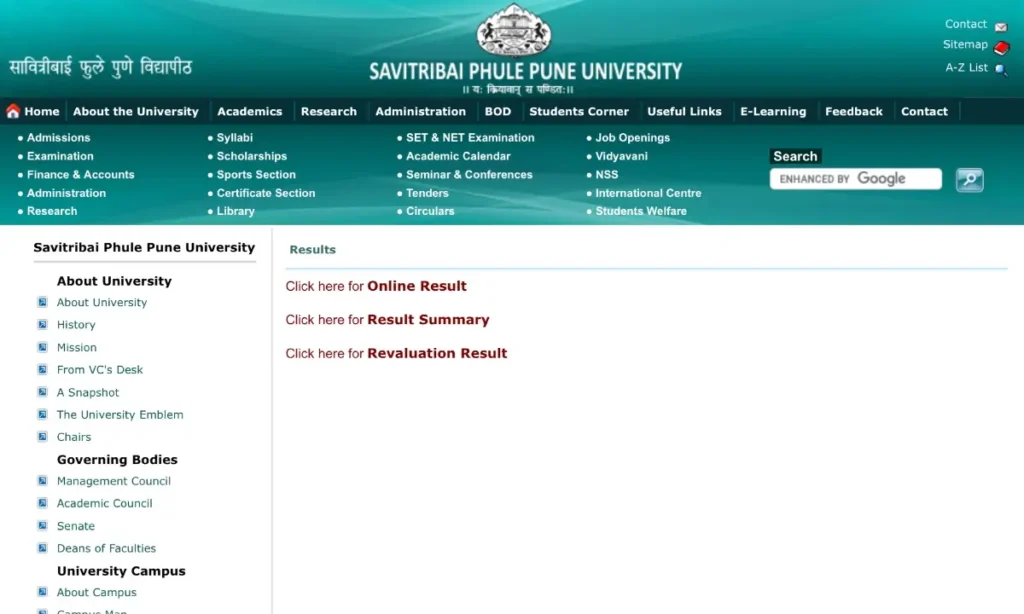Click the document icon beside History link
Viewport: 1024px width, 614px height.
43,324
